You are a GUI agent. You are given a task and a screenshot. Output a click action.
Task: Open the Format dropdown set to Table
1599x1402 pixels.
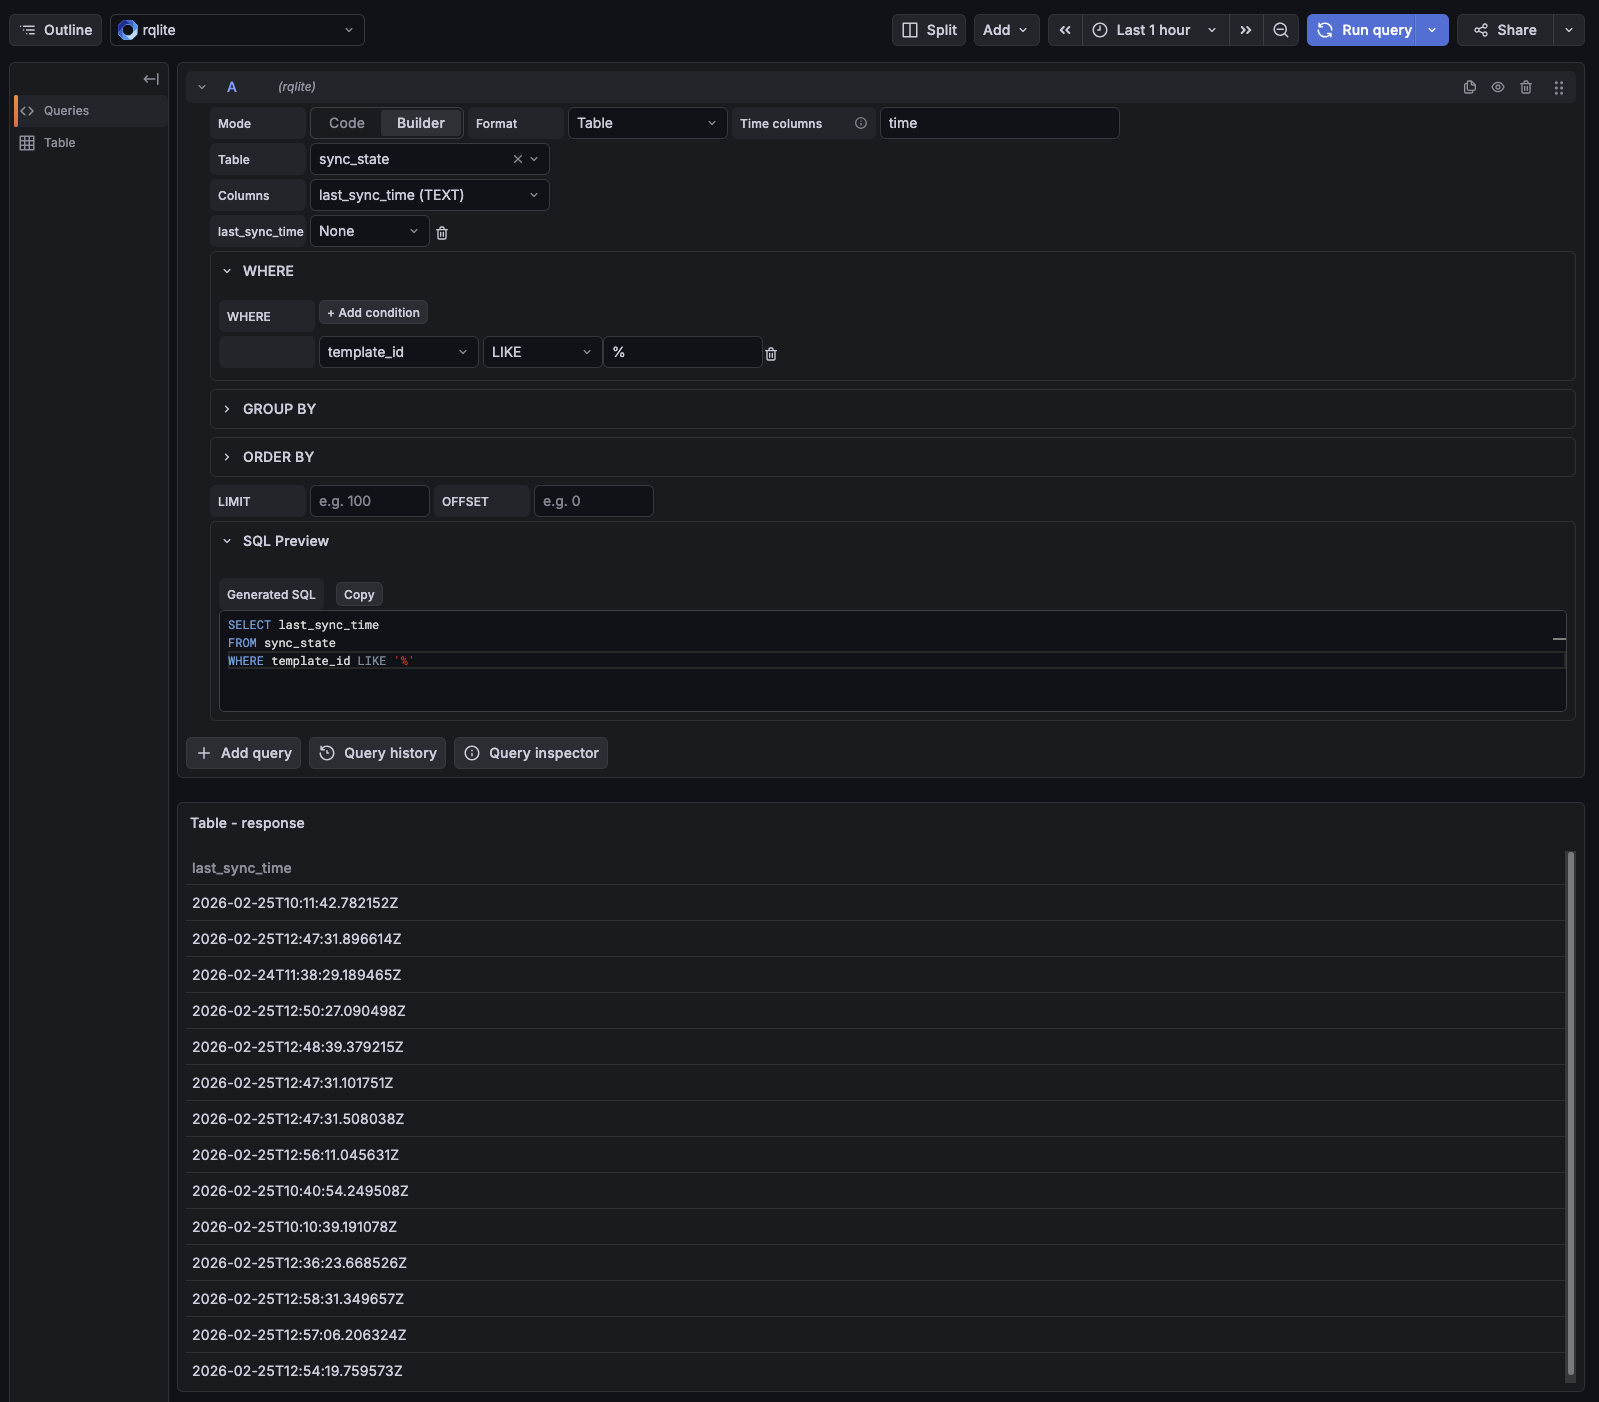(647, 123)
